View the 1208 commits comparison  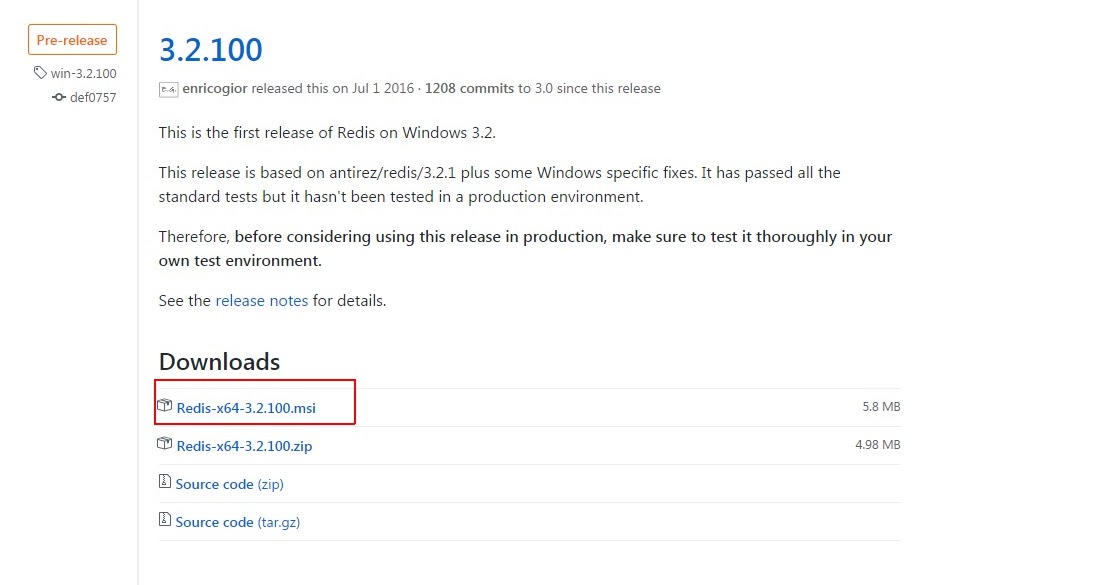click(x=468, y=88)
